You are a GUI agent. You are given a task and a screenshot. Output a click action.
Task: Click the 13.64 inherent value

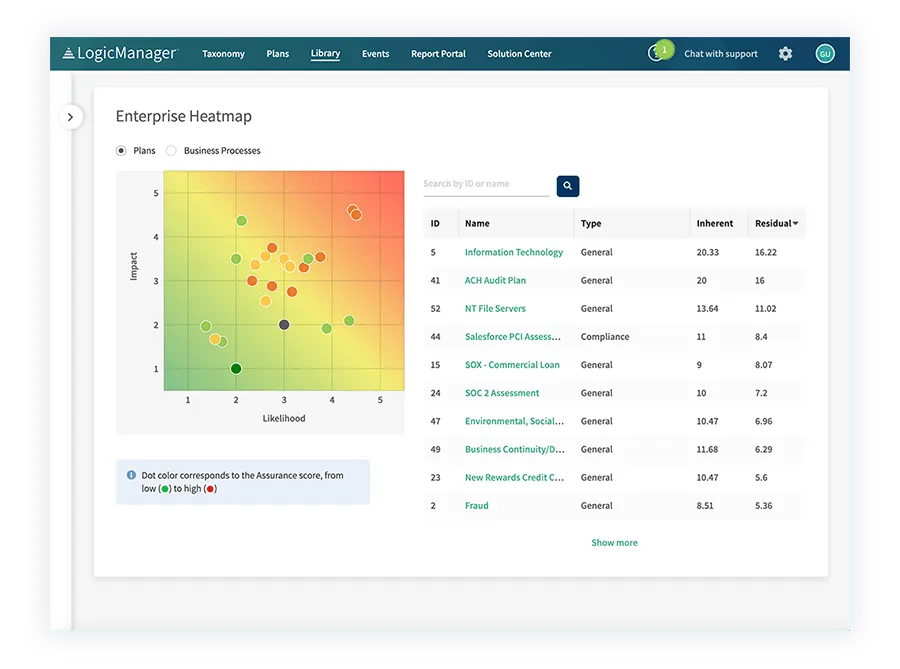pos(707,308)
